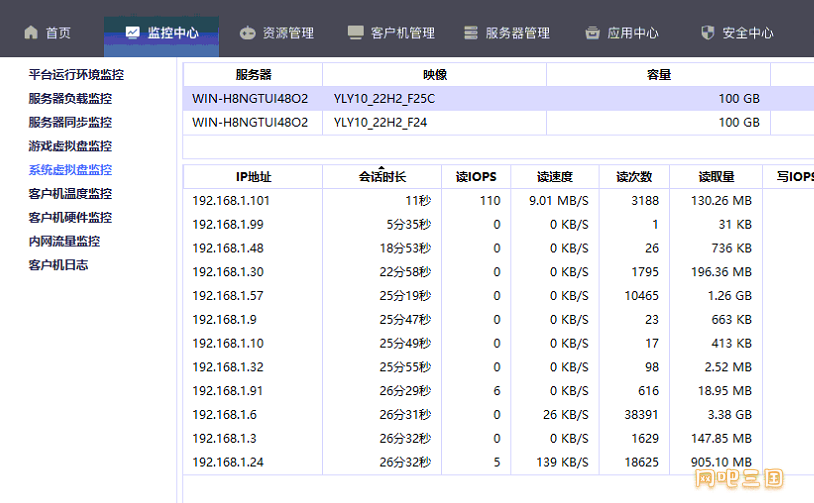Viewport: 814px width, 503px height.
Task: Click the monitor icon of 客户机管理
Action: click(356, 33)
